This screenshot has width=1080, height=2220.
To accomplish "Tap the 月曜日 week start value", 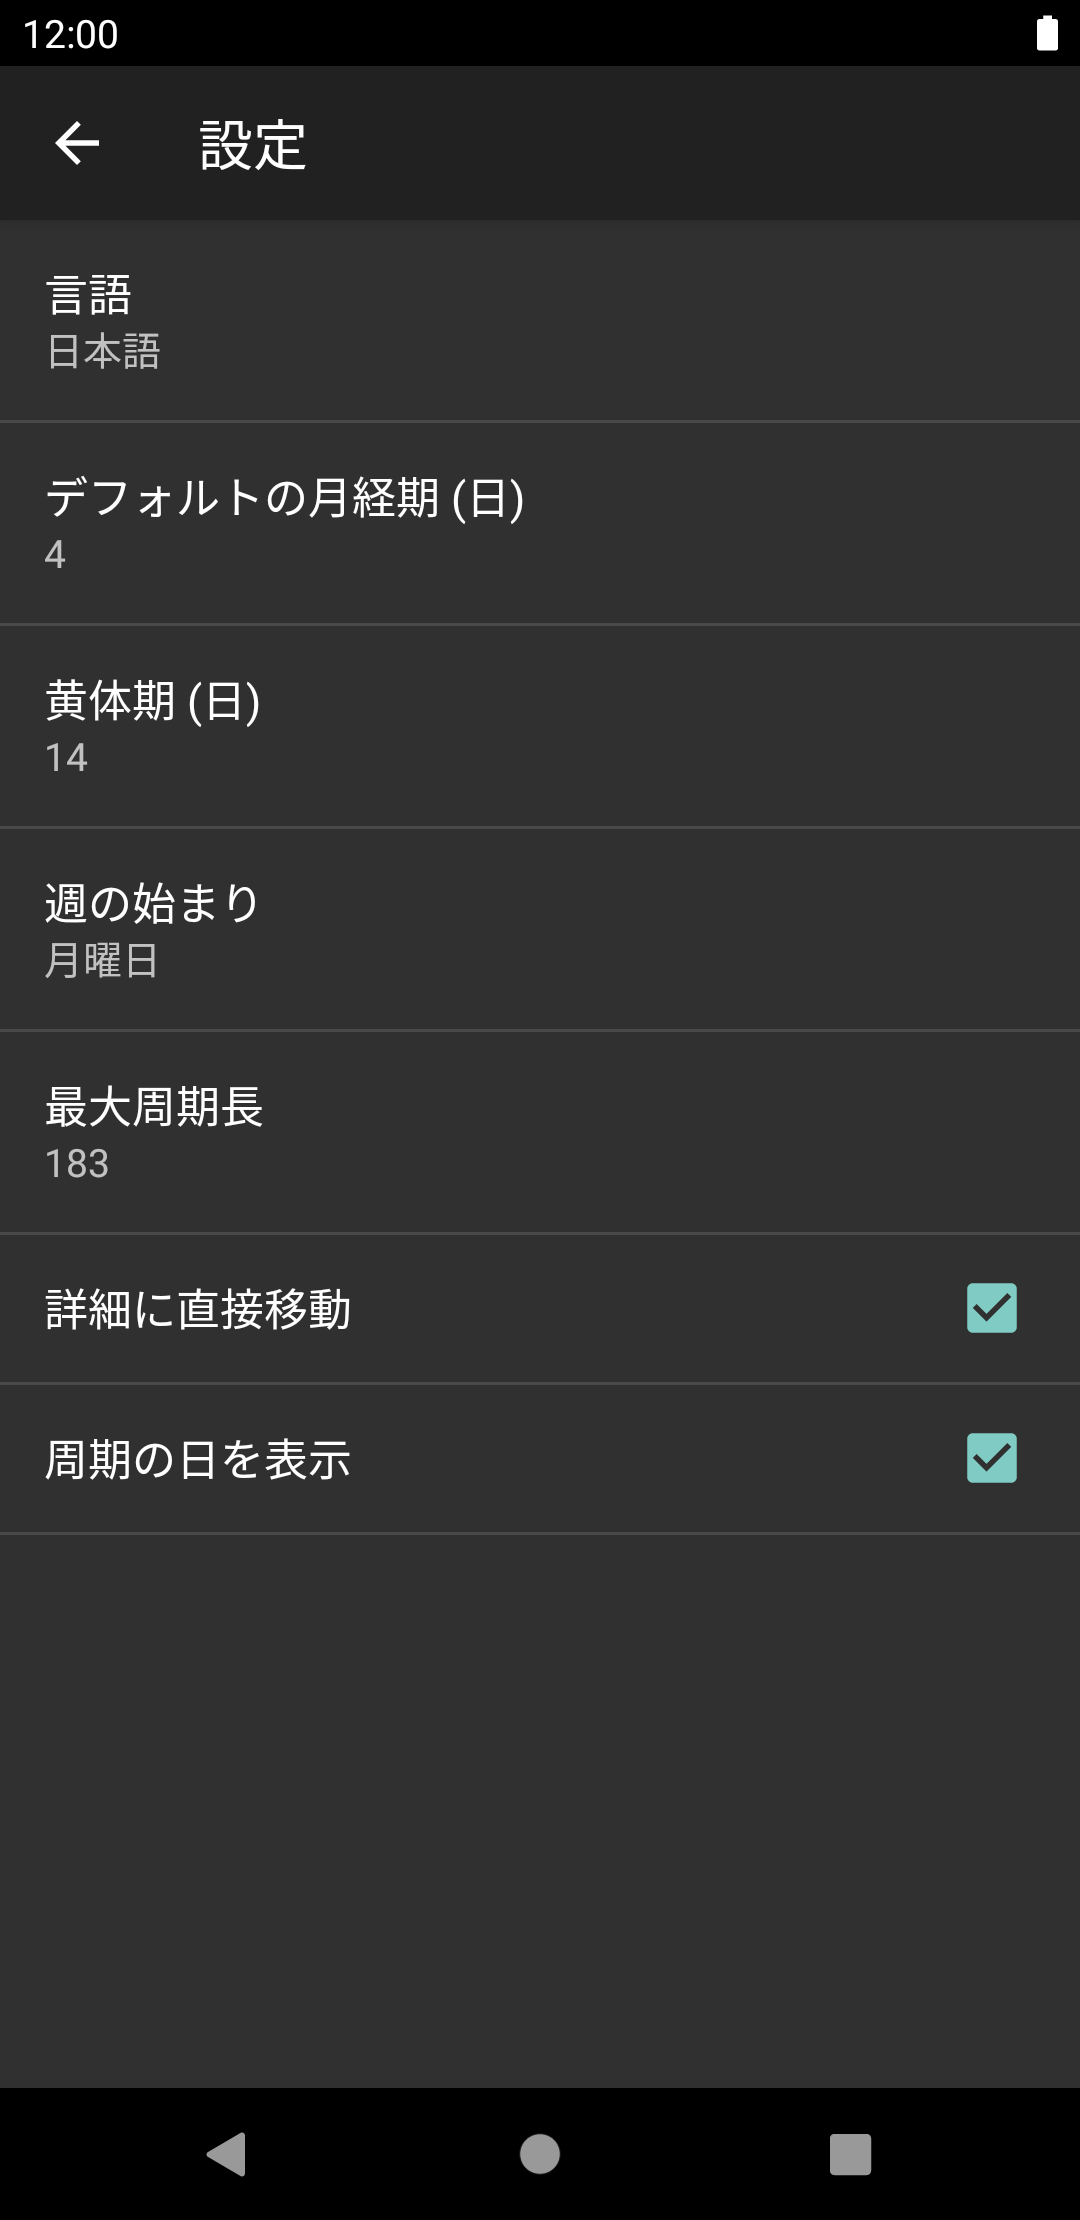I will click(102, 961).
